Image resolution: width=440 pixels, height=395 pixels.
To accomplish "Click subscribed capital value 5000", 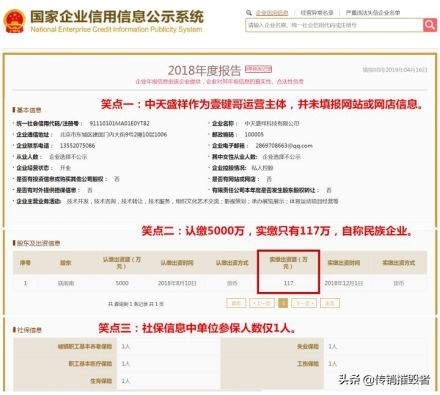I will [122, 283].
